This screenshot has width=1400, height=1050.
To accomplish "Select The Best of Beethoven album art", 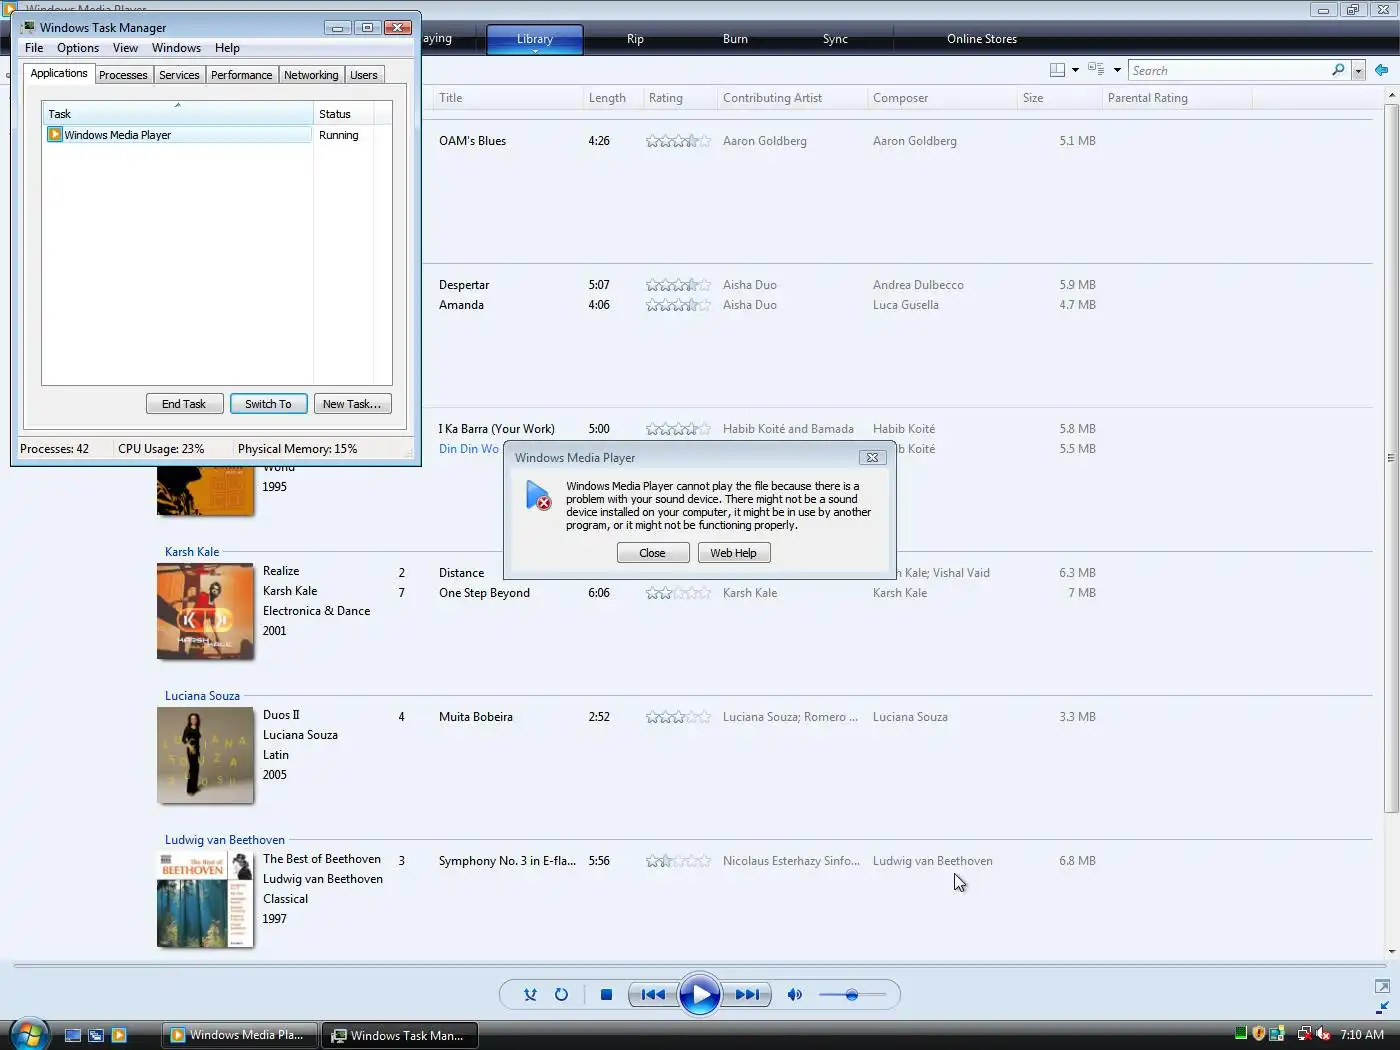I will 205,899.
